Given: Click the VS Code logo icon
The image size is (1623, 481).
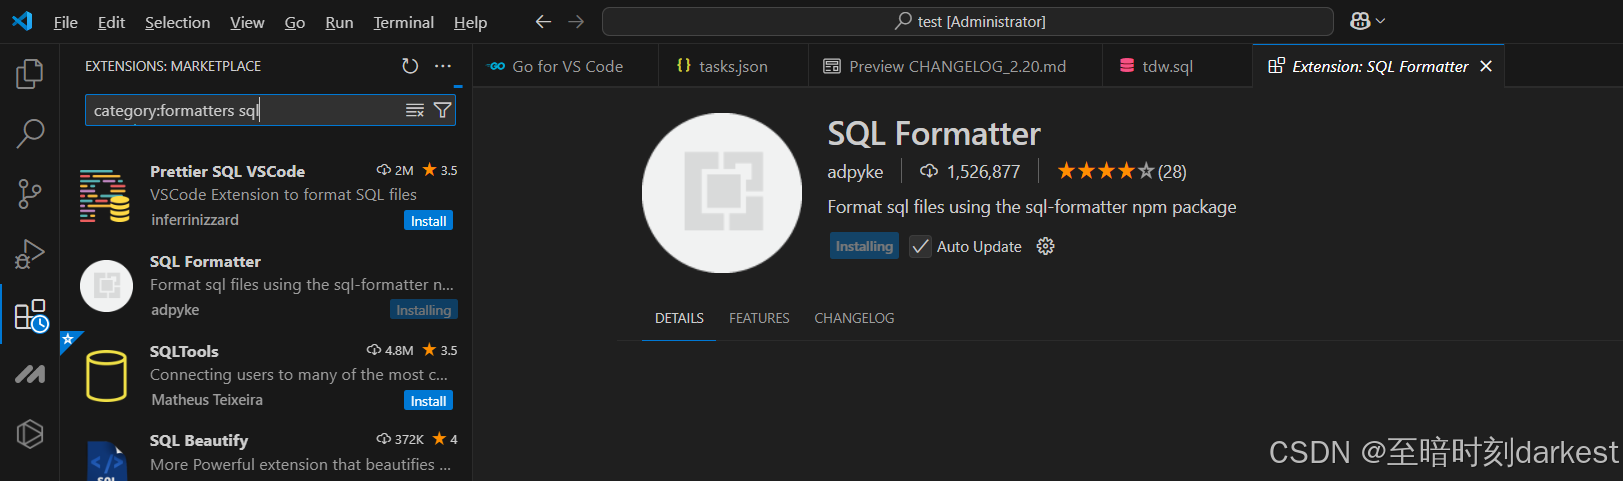Looking at the screenshot, I should click(21, 21).
